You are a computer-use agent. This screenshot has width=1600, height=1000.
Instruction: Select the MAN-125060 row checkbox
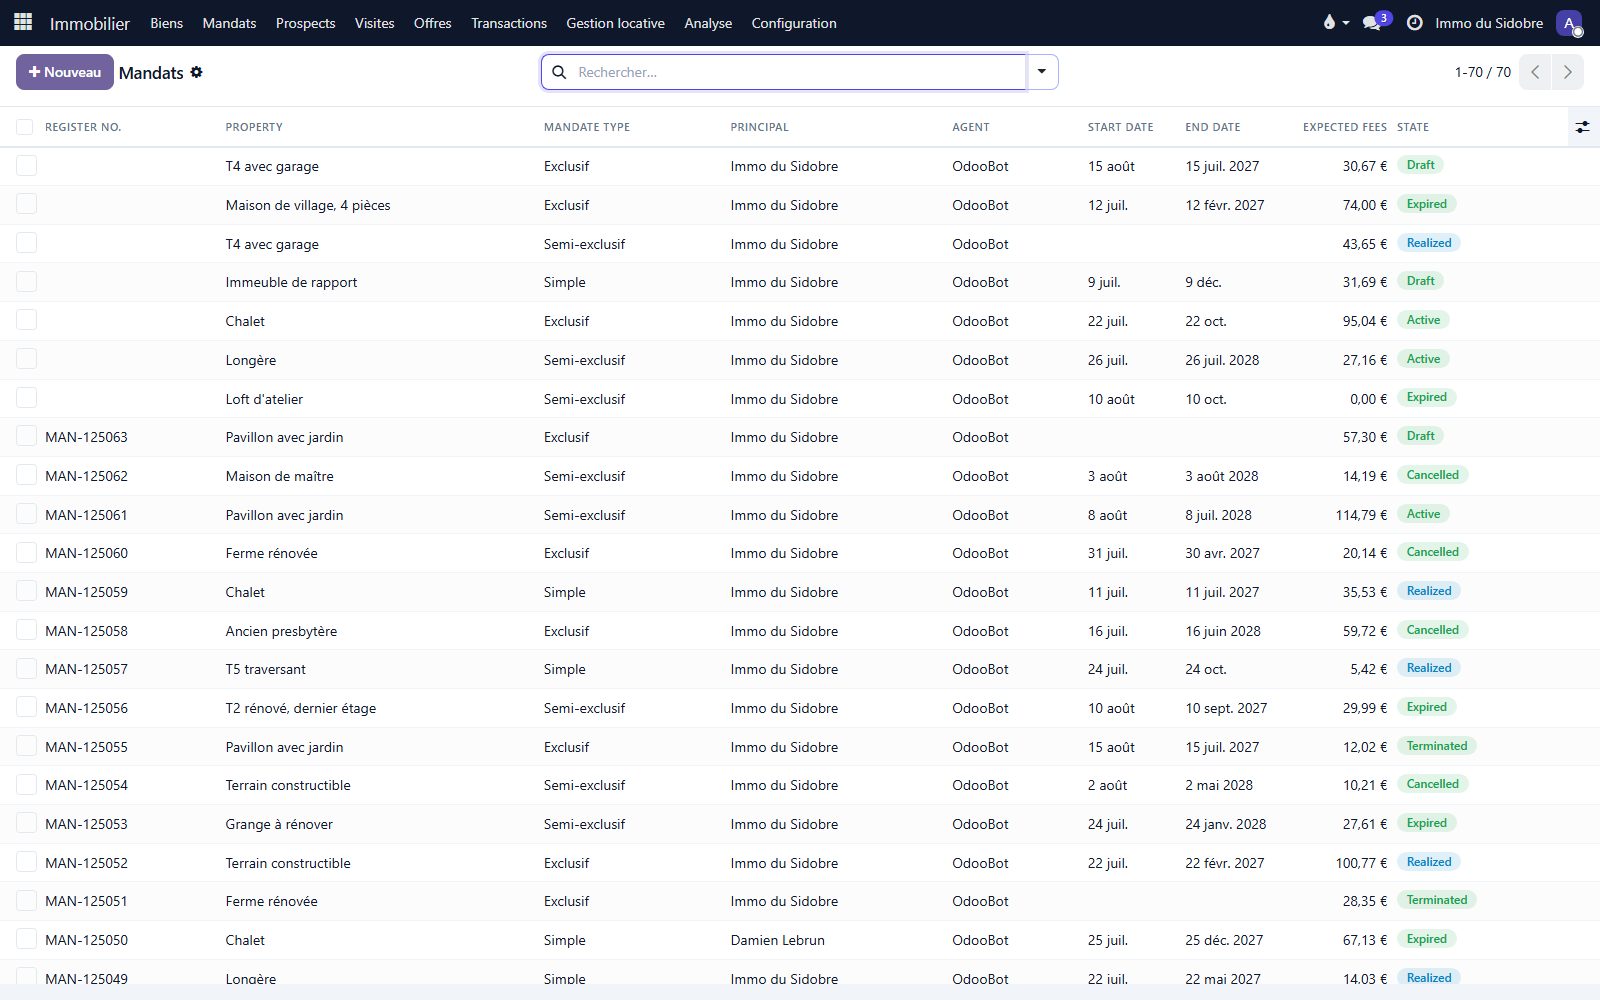pos(27,552)
